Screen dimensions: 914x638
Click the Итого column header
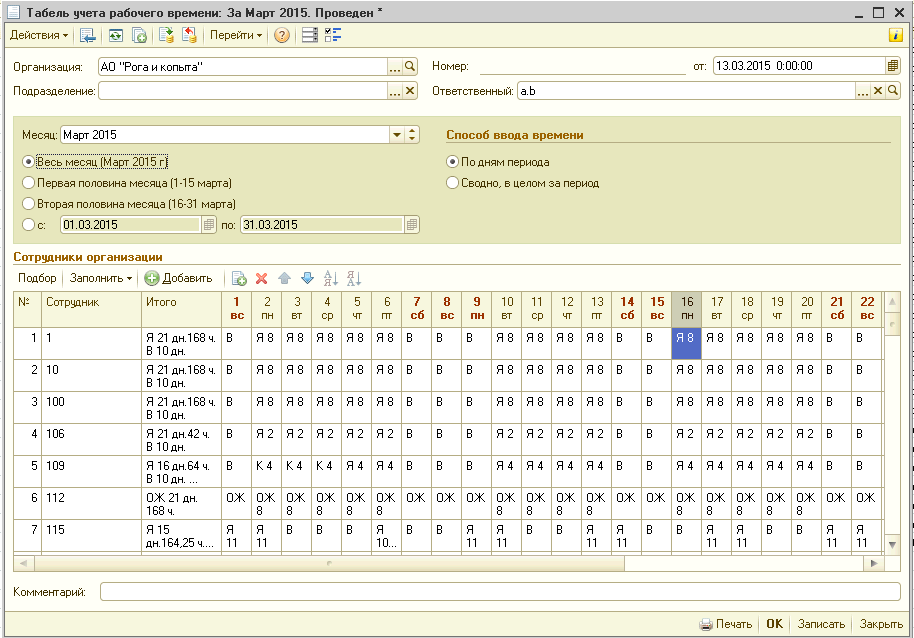pyautogui.click(x=181, y=309)
